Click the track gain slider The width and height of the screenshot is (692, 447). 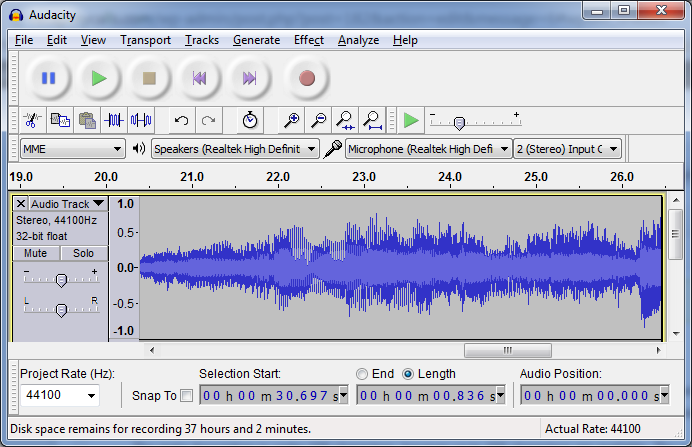(60, 279)
